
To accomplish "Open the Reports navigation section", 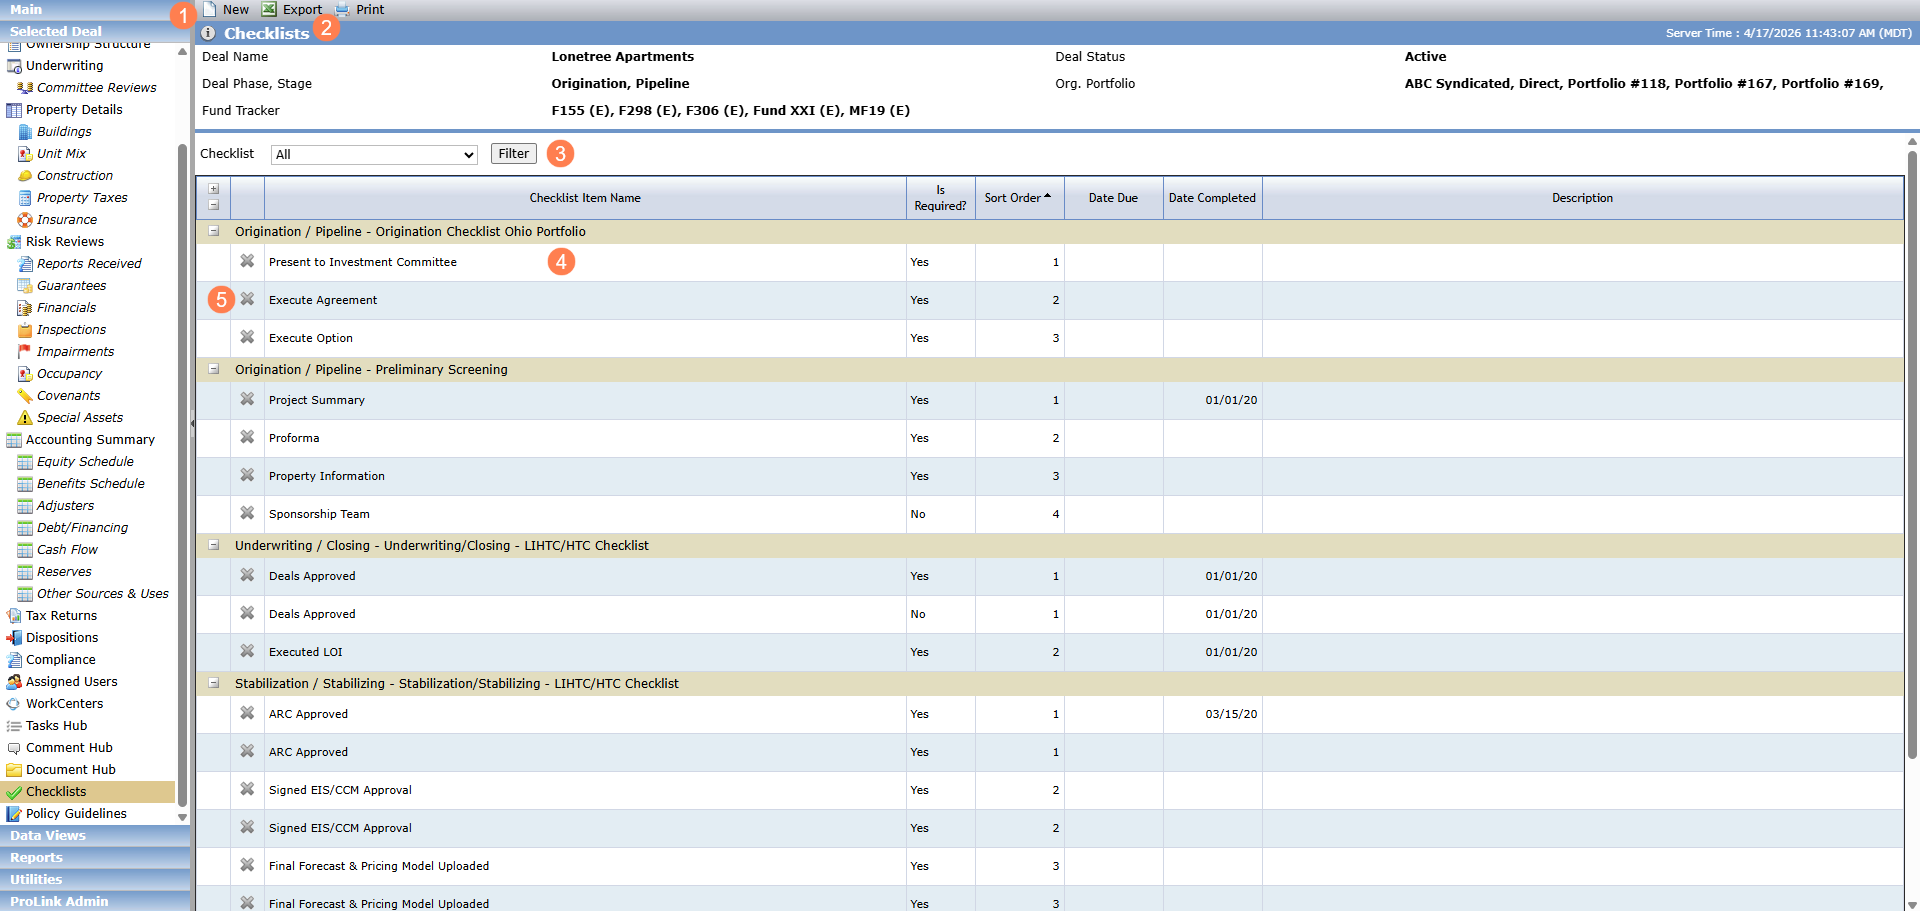I will tap(95, 858).
